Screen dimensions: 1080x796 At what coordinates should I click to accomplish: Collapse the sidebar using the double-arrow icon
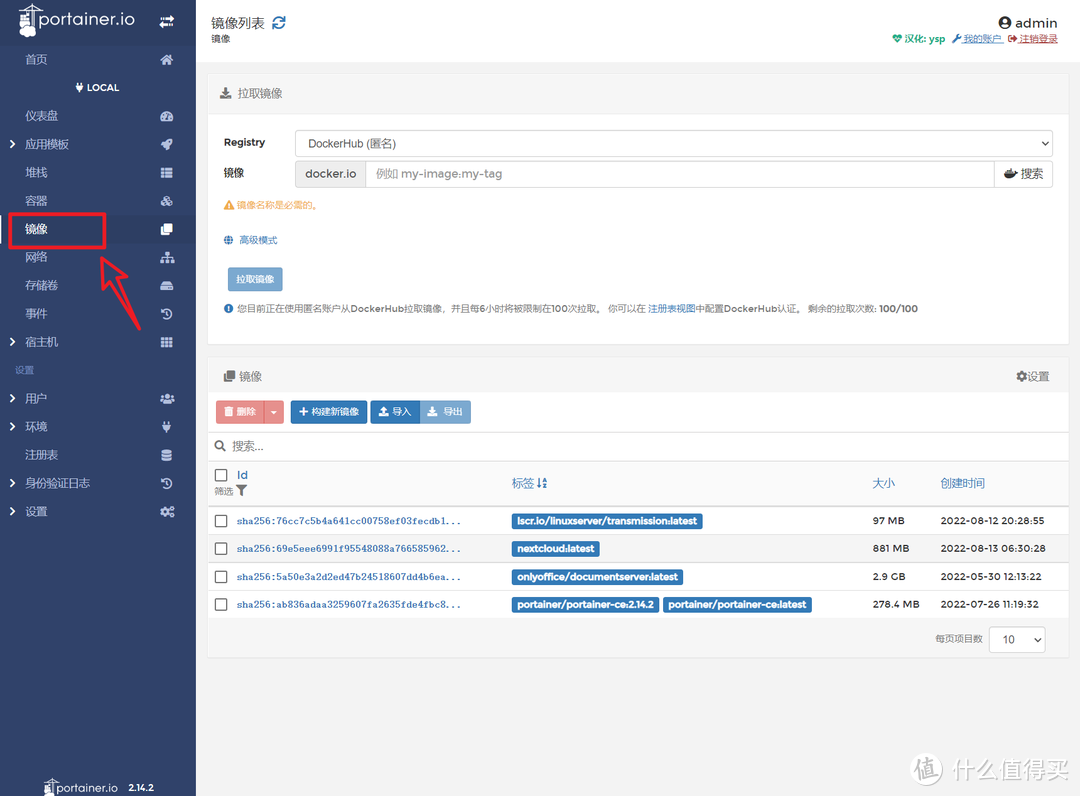click(x=167, y=20)
